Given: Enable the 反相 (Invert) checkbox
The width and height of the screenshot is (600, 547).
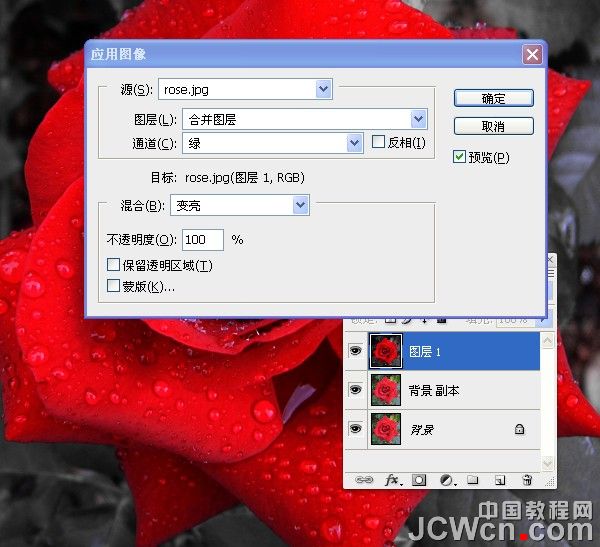Looking at the screenshot, I should click(x=379, y=142).
